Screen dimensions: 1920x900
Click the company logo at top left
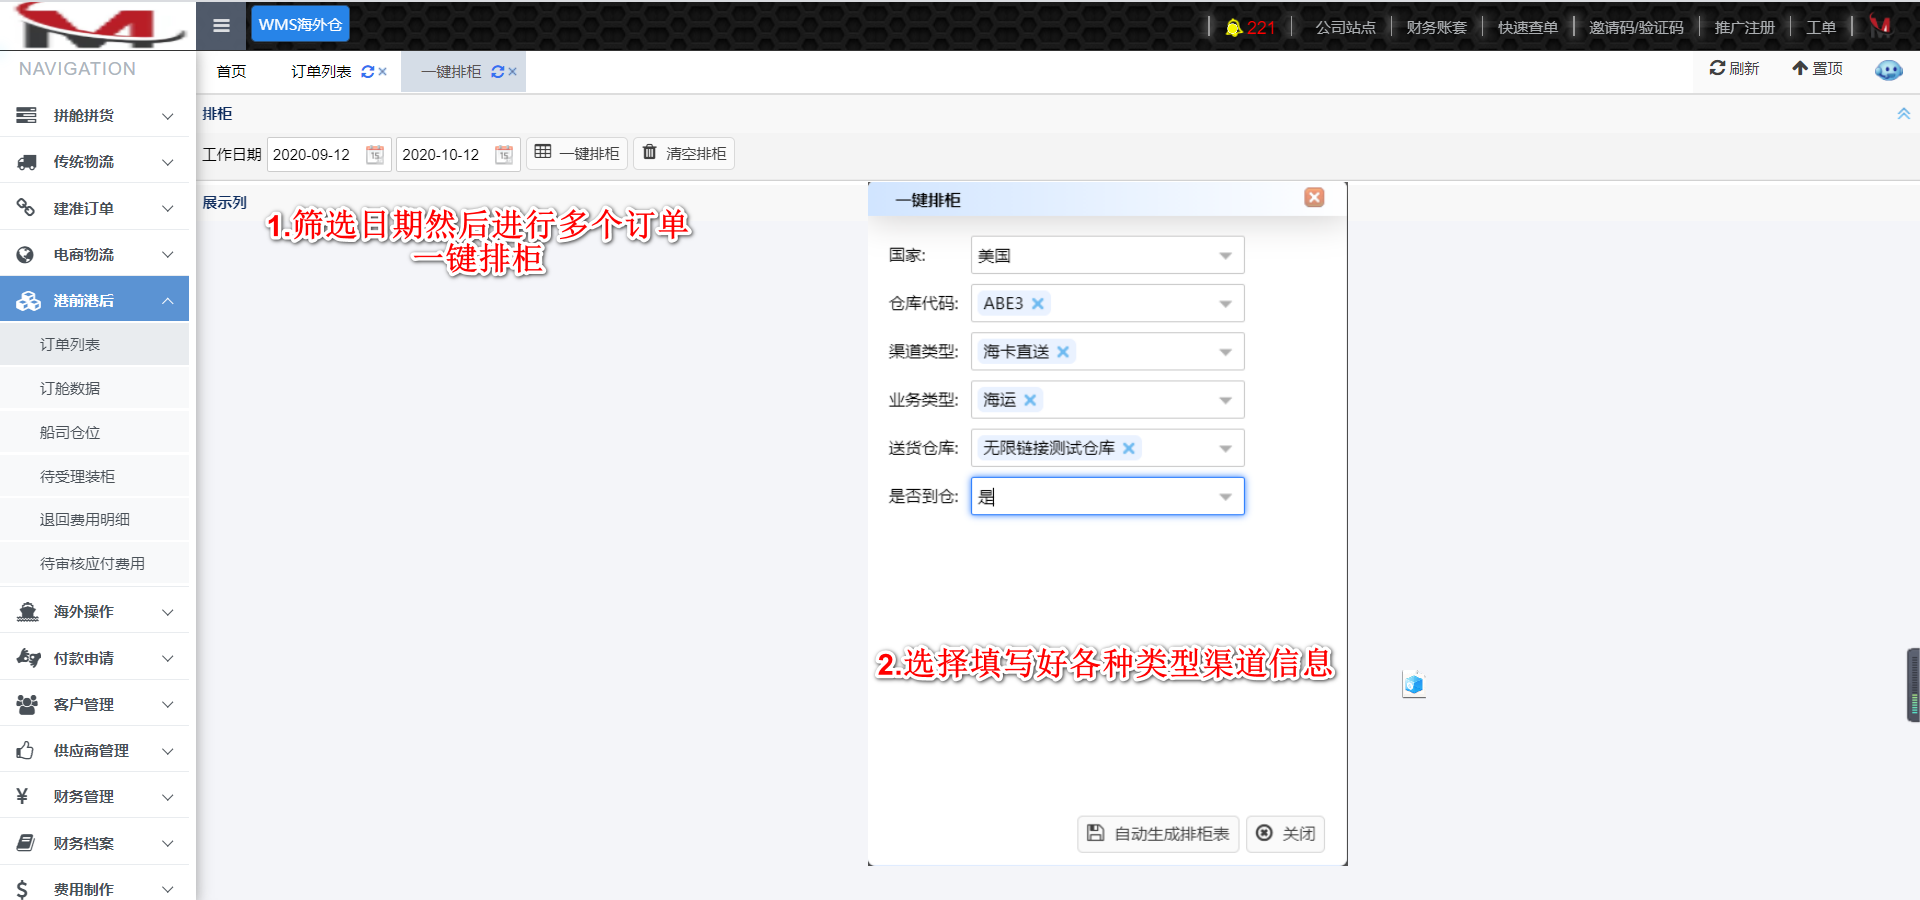[98, 25]
